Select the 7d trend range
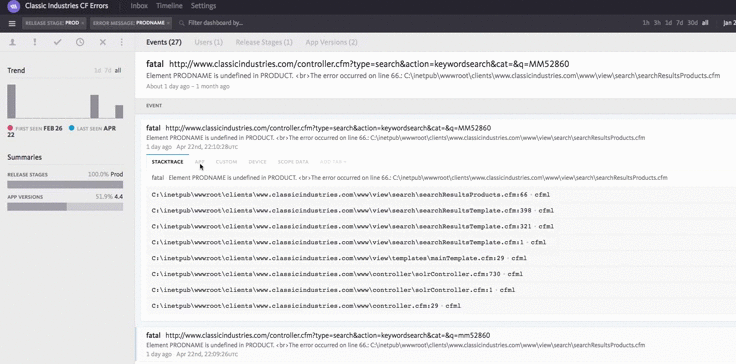 108,70
